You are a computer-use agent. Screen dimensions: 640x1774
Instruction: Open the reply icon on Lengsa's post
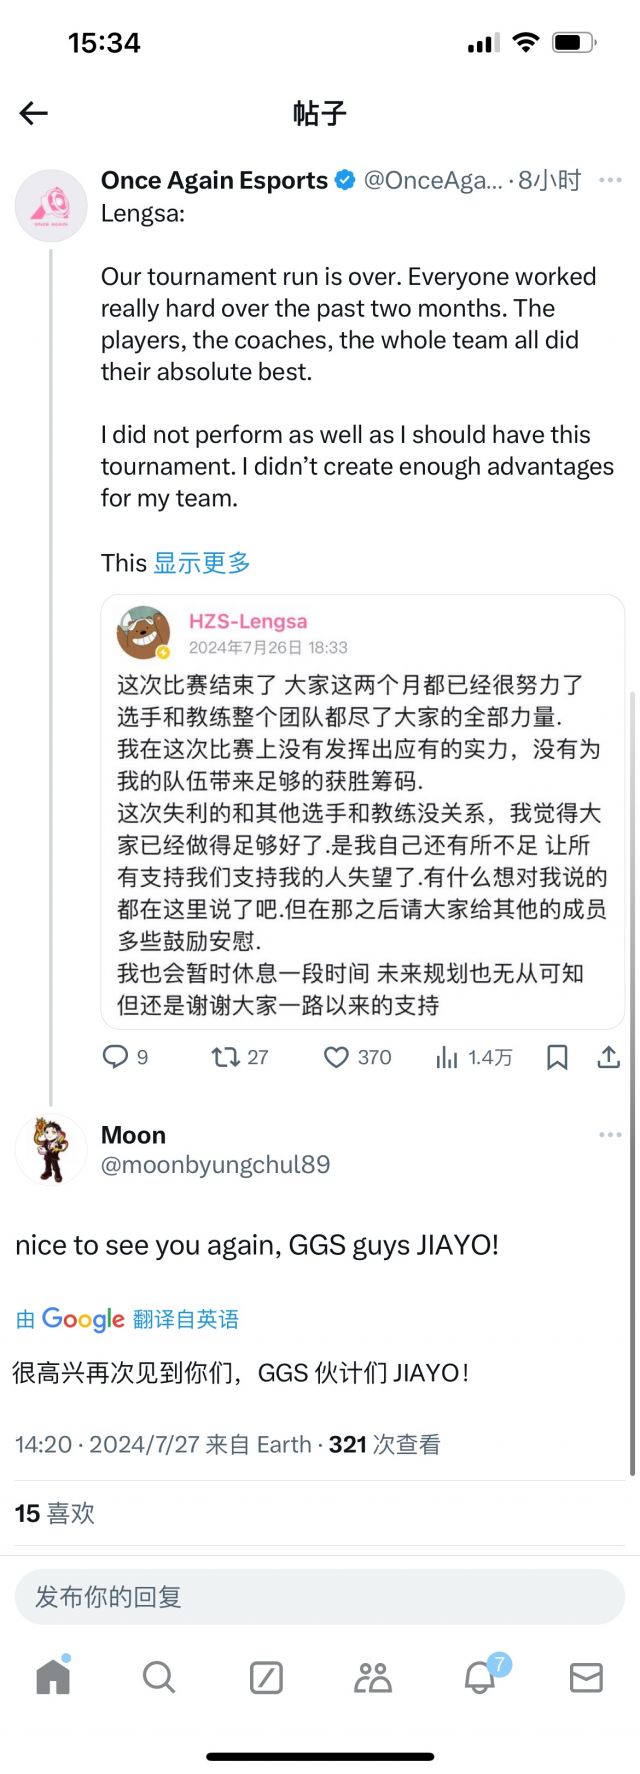[x=116, y=1057]
